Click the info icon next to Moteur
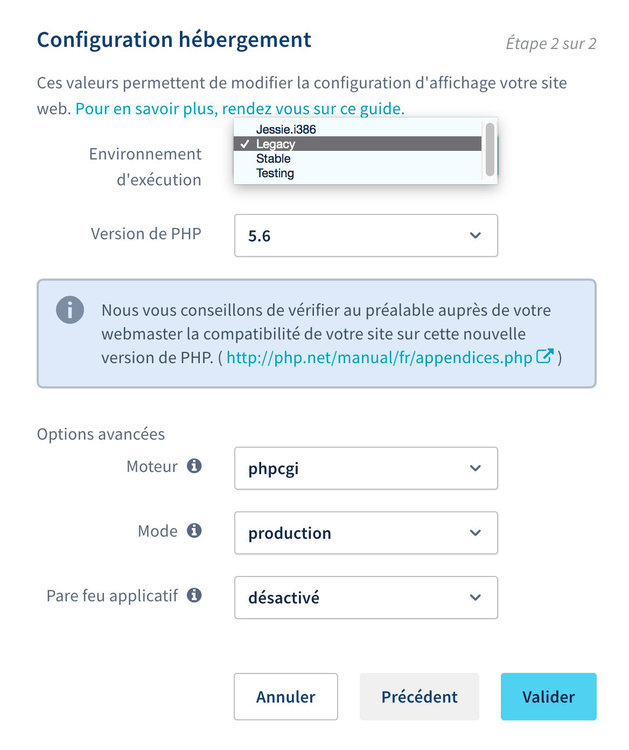The height and width of the screenshot is (750, 629). (194, 466)
